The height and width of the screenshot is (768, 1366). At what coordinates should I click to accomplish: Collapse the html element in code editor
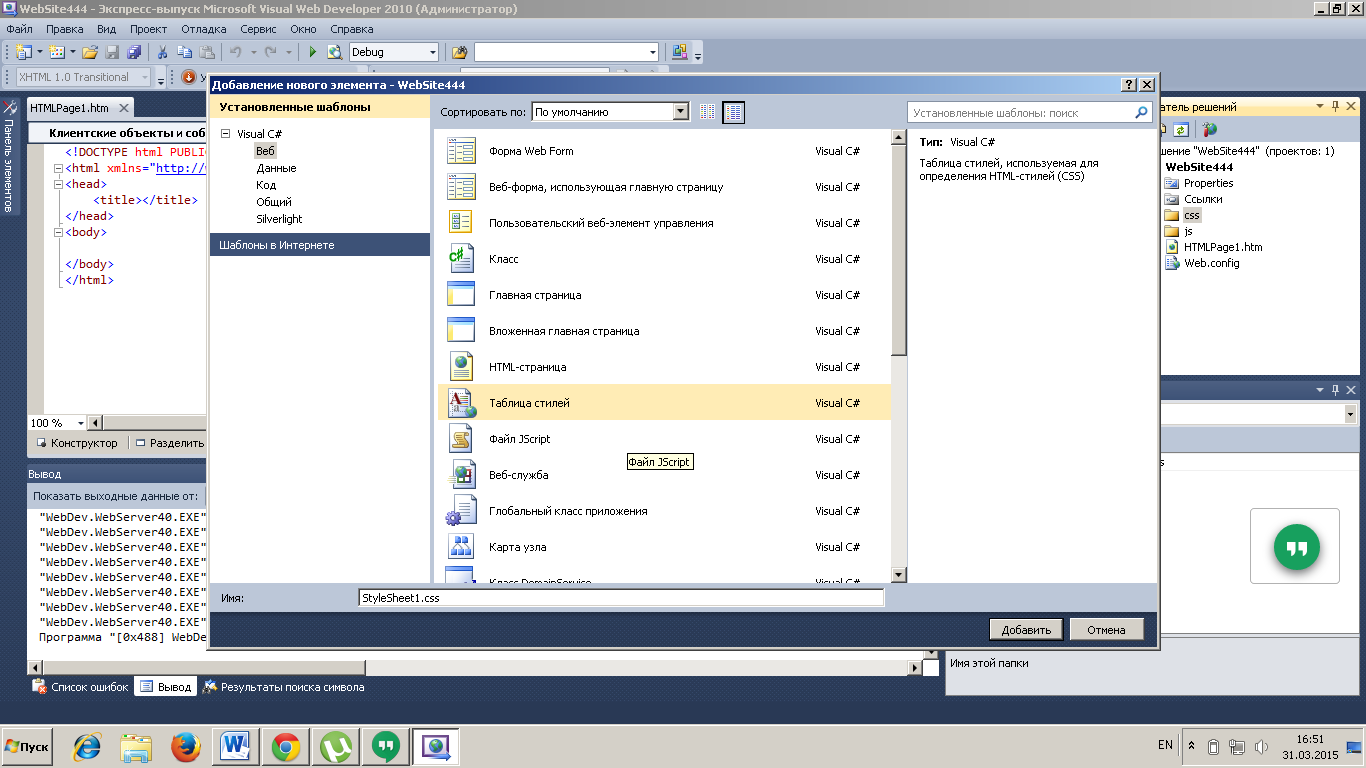click(58, 169)
